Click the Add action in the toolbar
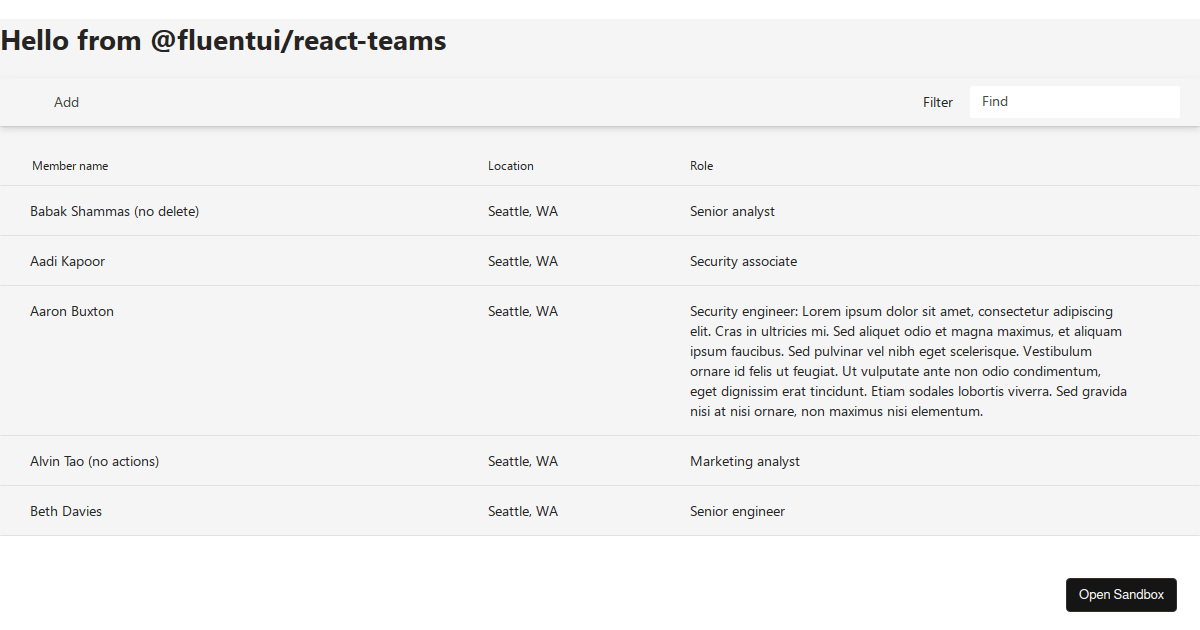Screen dimensions: 1200x630 [x=66, y=102]
